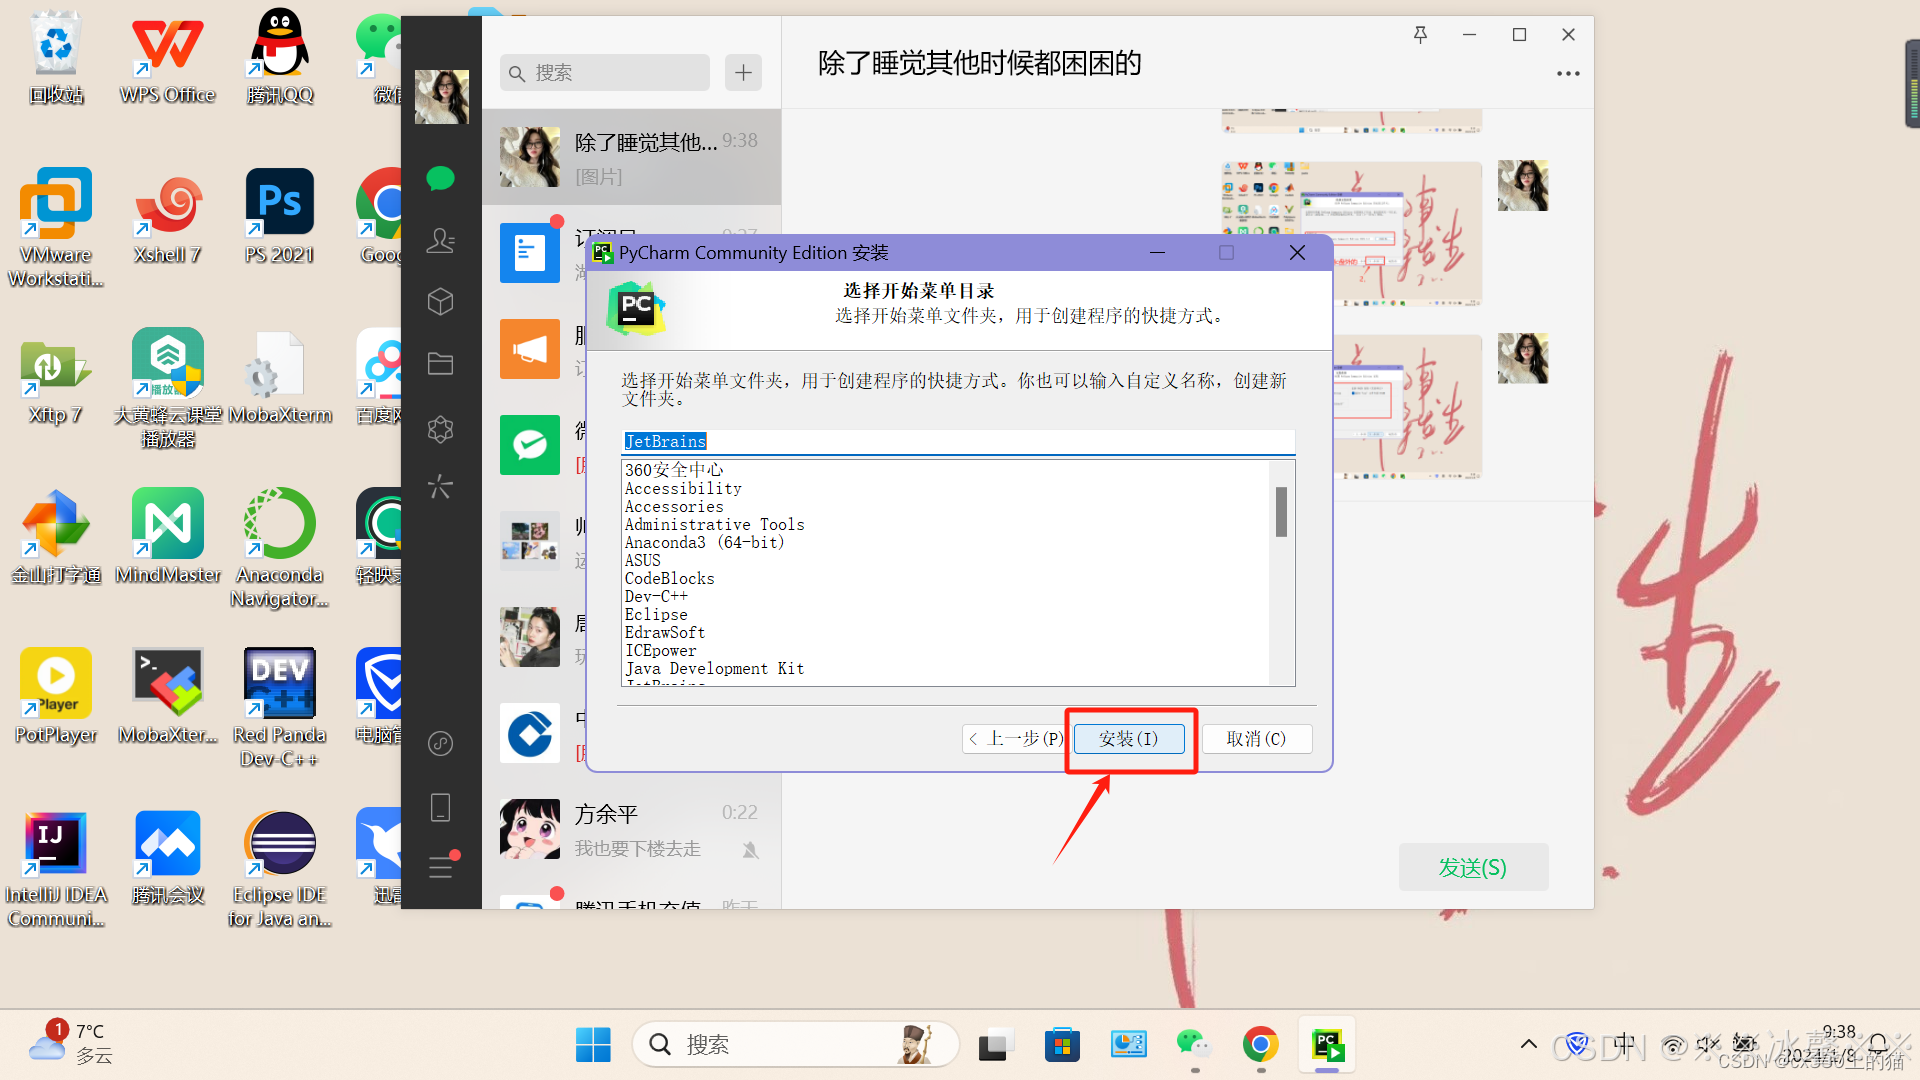Pin the WeChat window on top

[x=1420, y=35]
